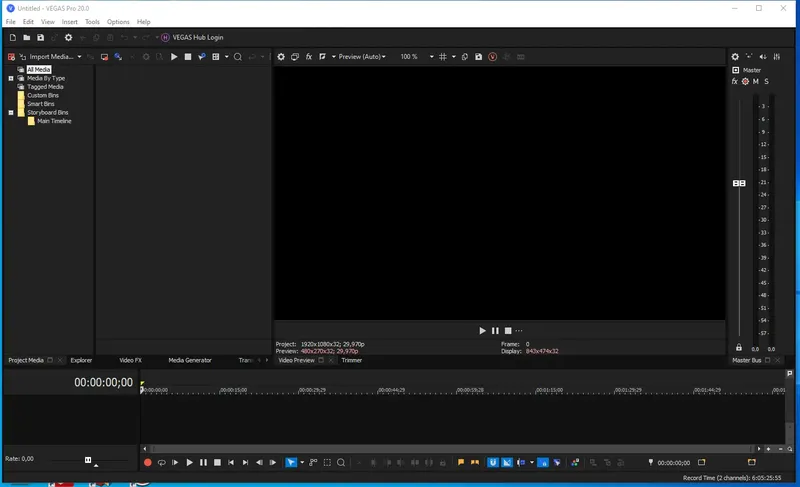This screenshot has width=800, height=487.
Task: Save snapshot to file in preview toolbar
Action: pos(479,57)
